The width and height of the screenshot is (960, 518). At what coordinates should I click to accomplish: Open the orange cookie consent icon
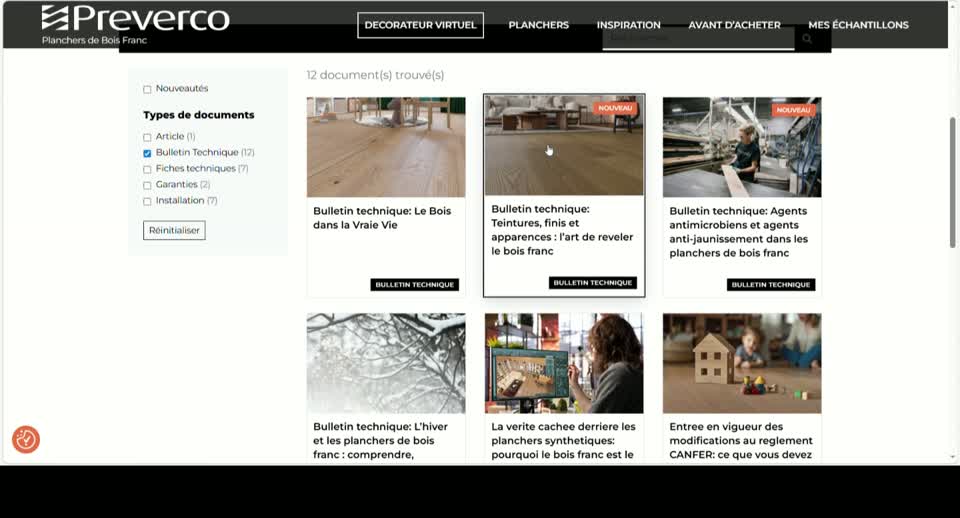click(x=26, y=439)
